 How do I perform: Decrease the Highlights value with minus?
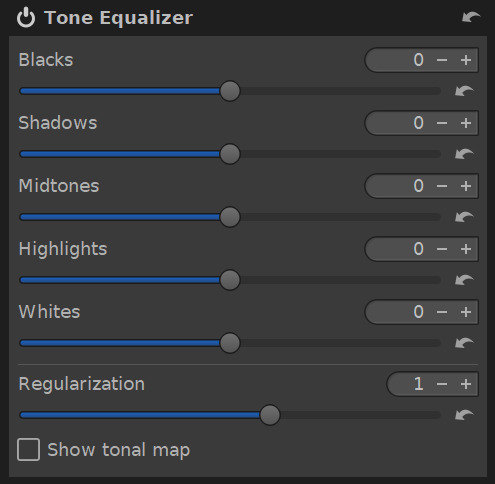tap(442, 249)
